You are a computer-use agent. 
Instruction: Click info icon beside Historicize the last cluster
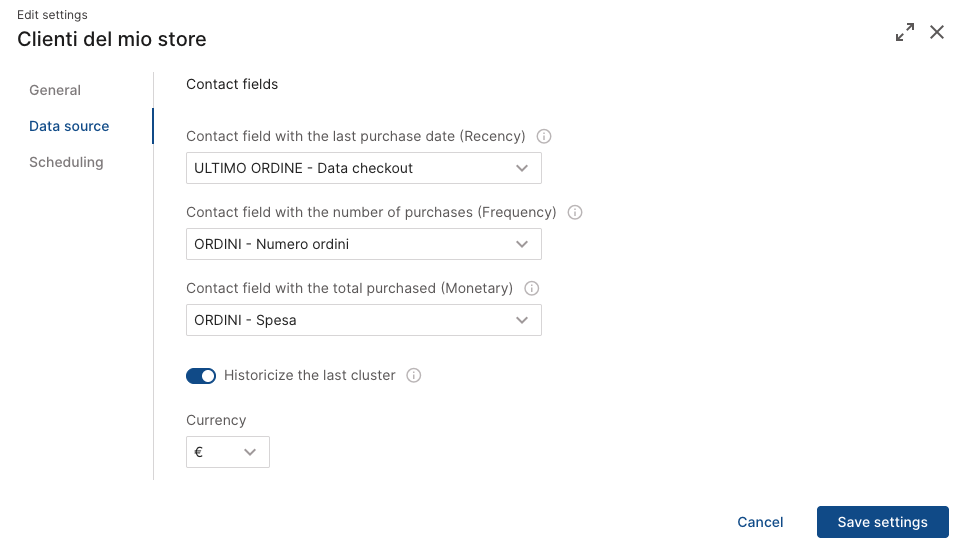click(414, 376)
